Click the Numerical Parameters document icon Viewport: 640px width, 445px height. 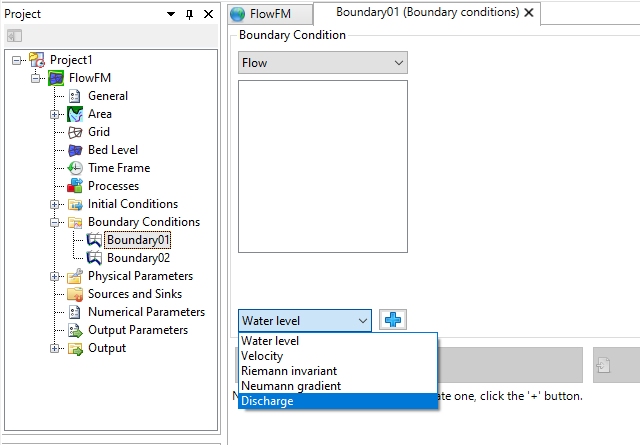(x=75, y=312)
